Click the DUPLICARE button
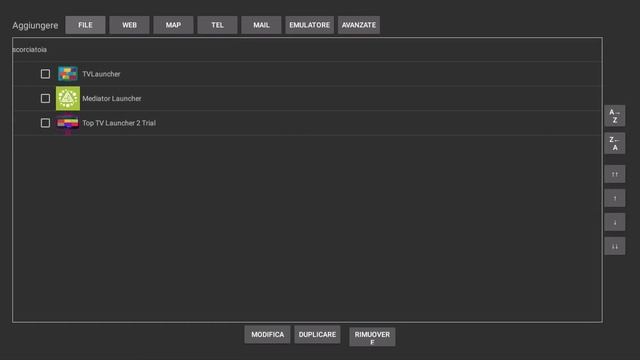Image resolution: width=640 pixels, height=360 pixels. coord(317,335)
